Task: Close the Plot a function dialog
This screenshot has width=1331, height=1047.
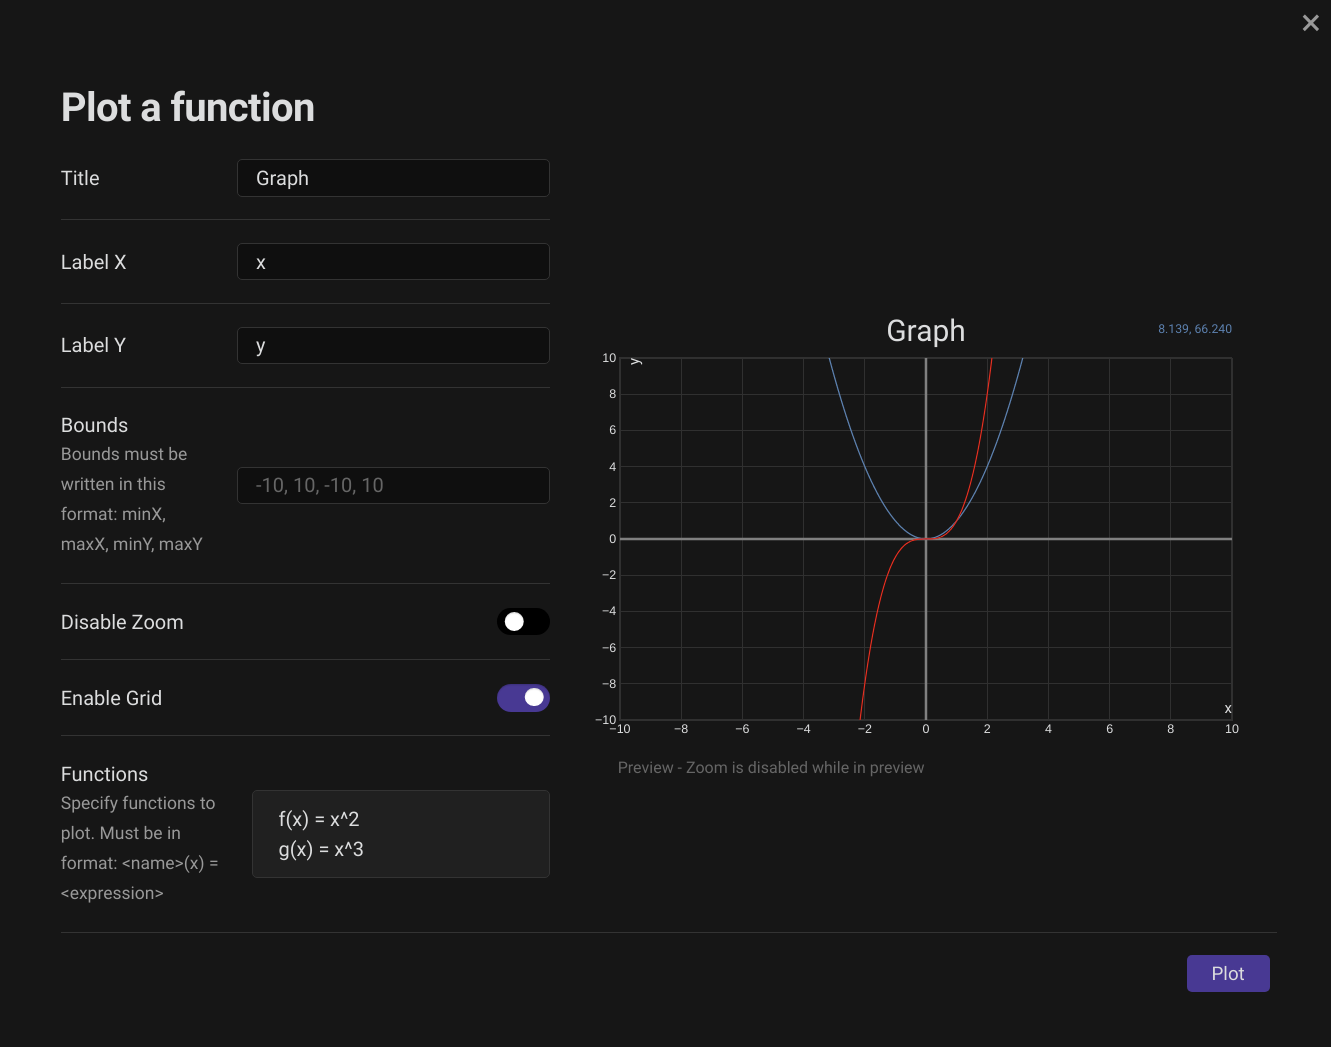Action: (x=1310, y=22)
